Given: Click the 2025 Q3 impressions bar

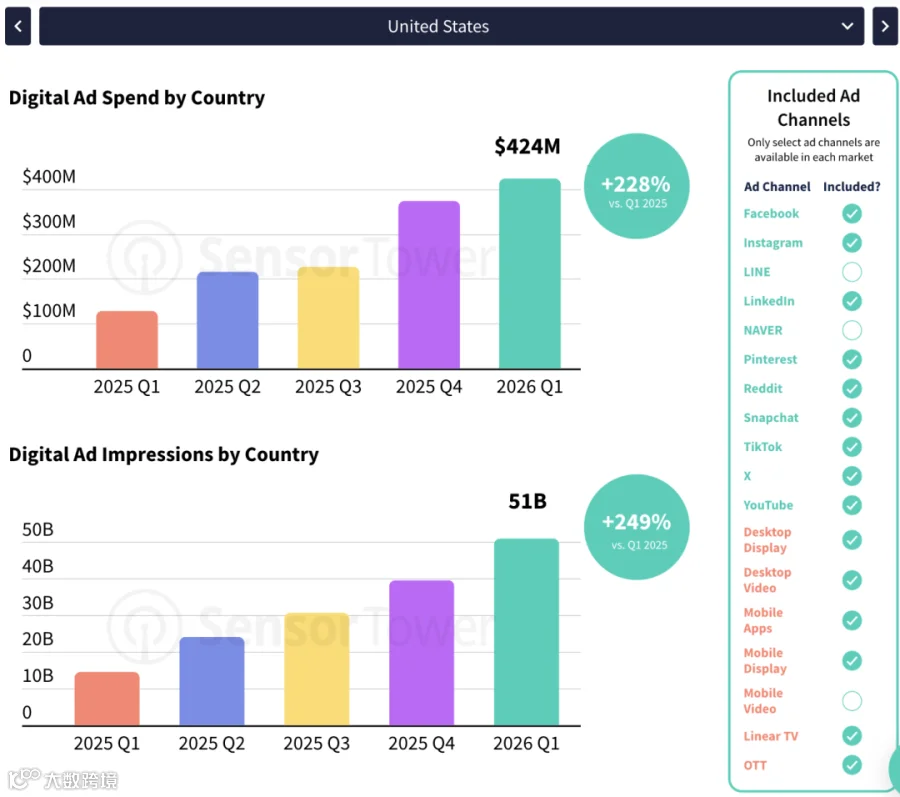Looking at the screenshot, I should click(317, 670).
